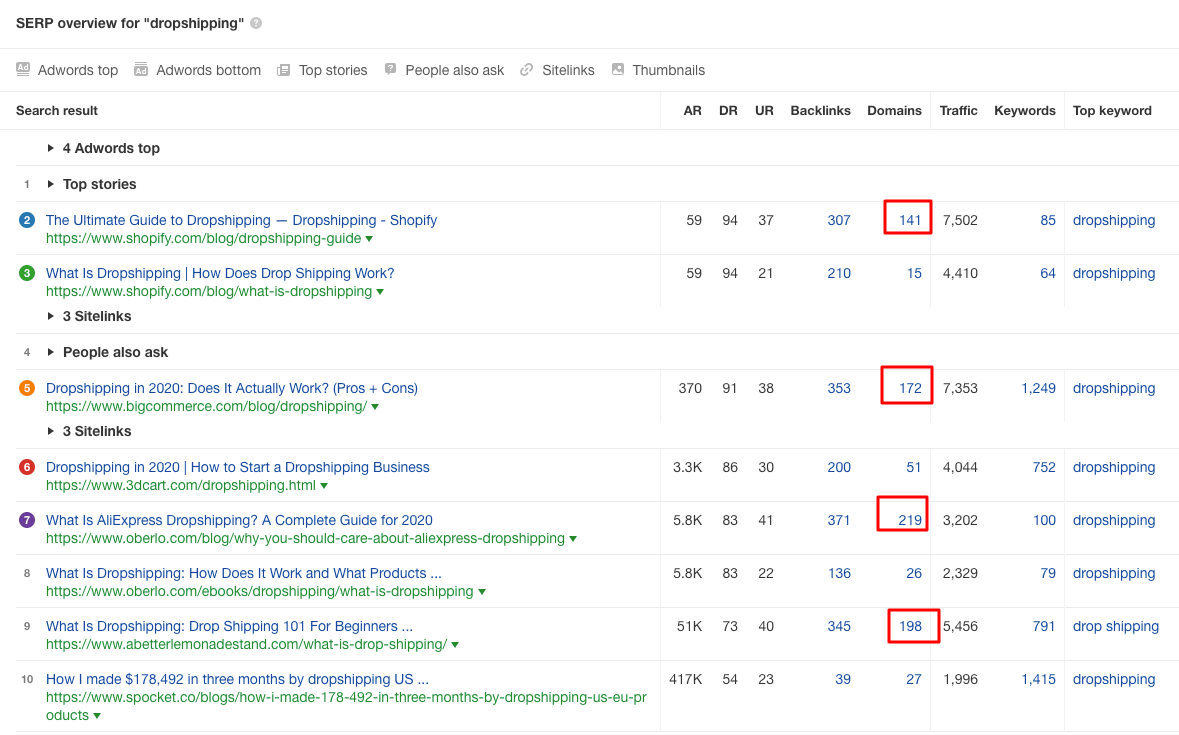Click Top keyword column header

click(1111, 110)
